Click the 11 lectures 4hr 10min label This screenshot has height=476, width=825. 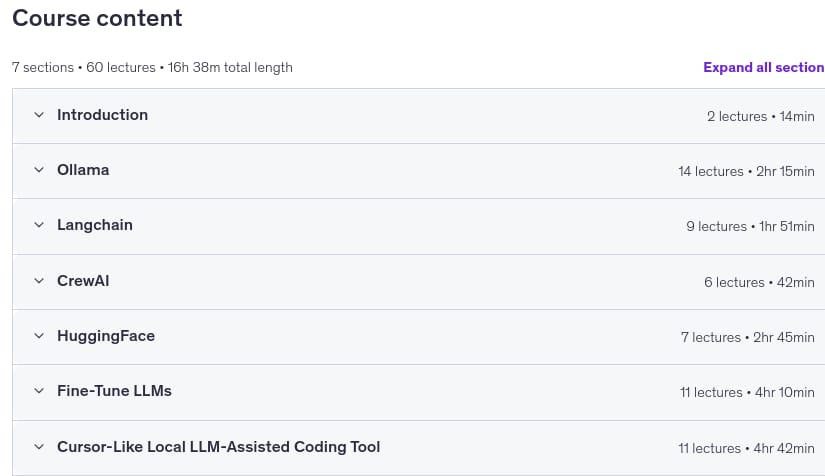(747, 392)
